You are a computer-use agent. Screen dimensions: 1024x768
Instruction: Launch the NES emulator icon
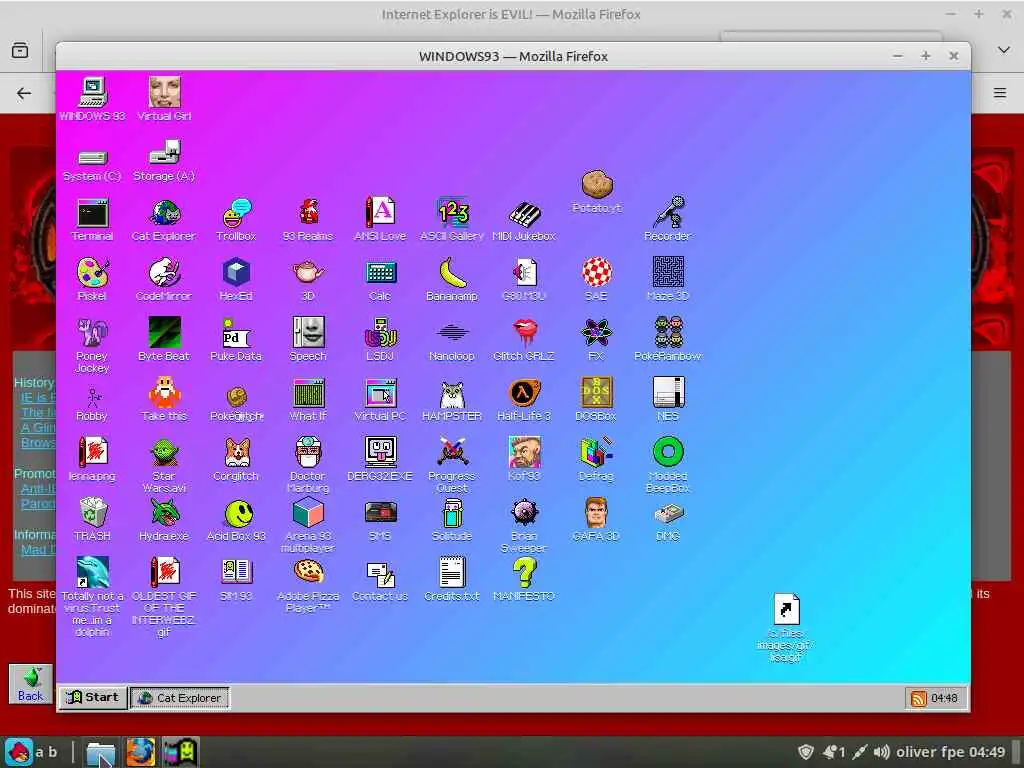pos(668,393)
